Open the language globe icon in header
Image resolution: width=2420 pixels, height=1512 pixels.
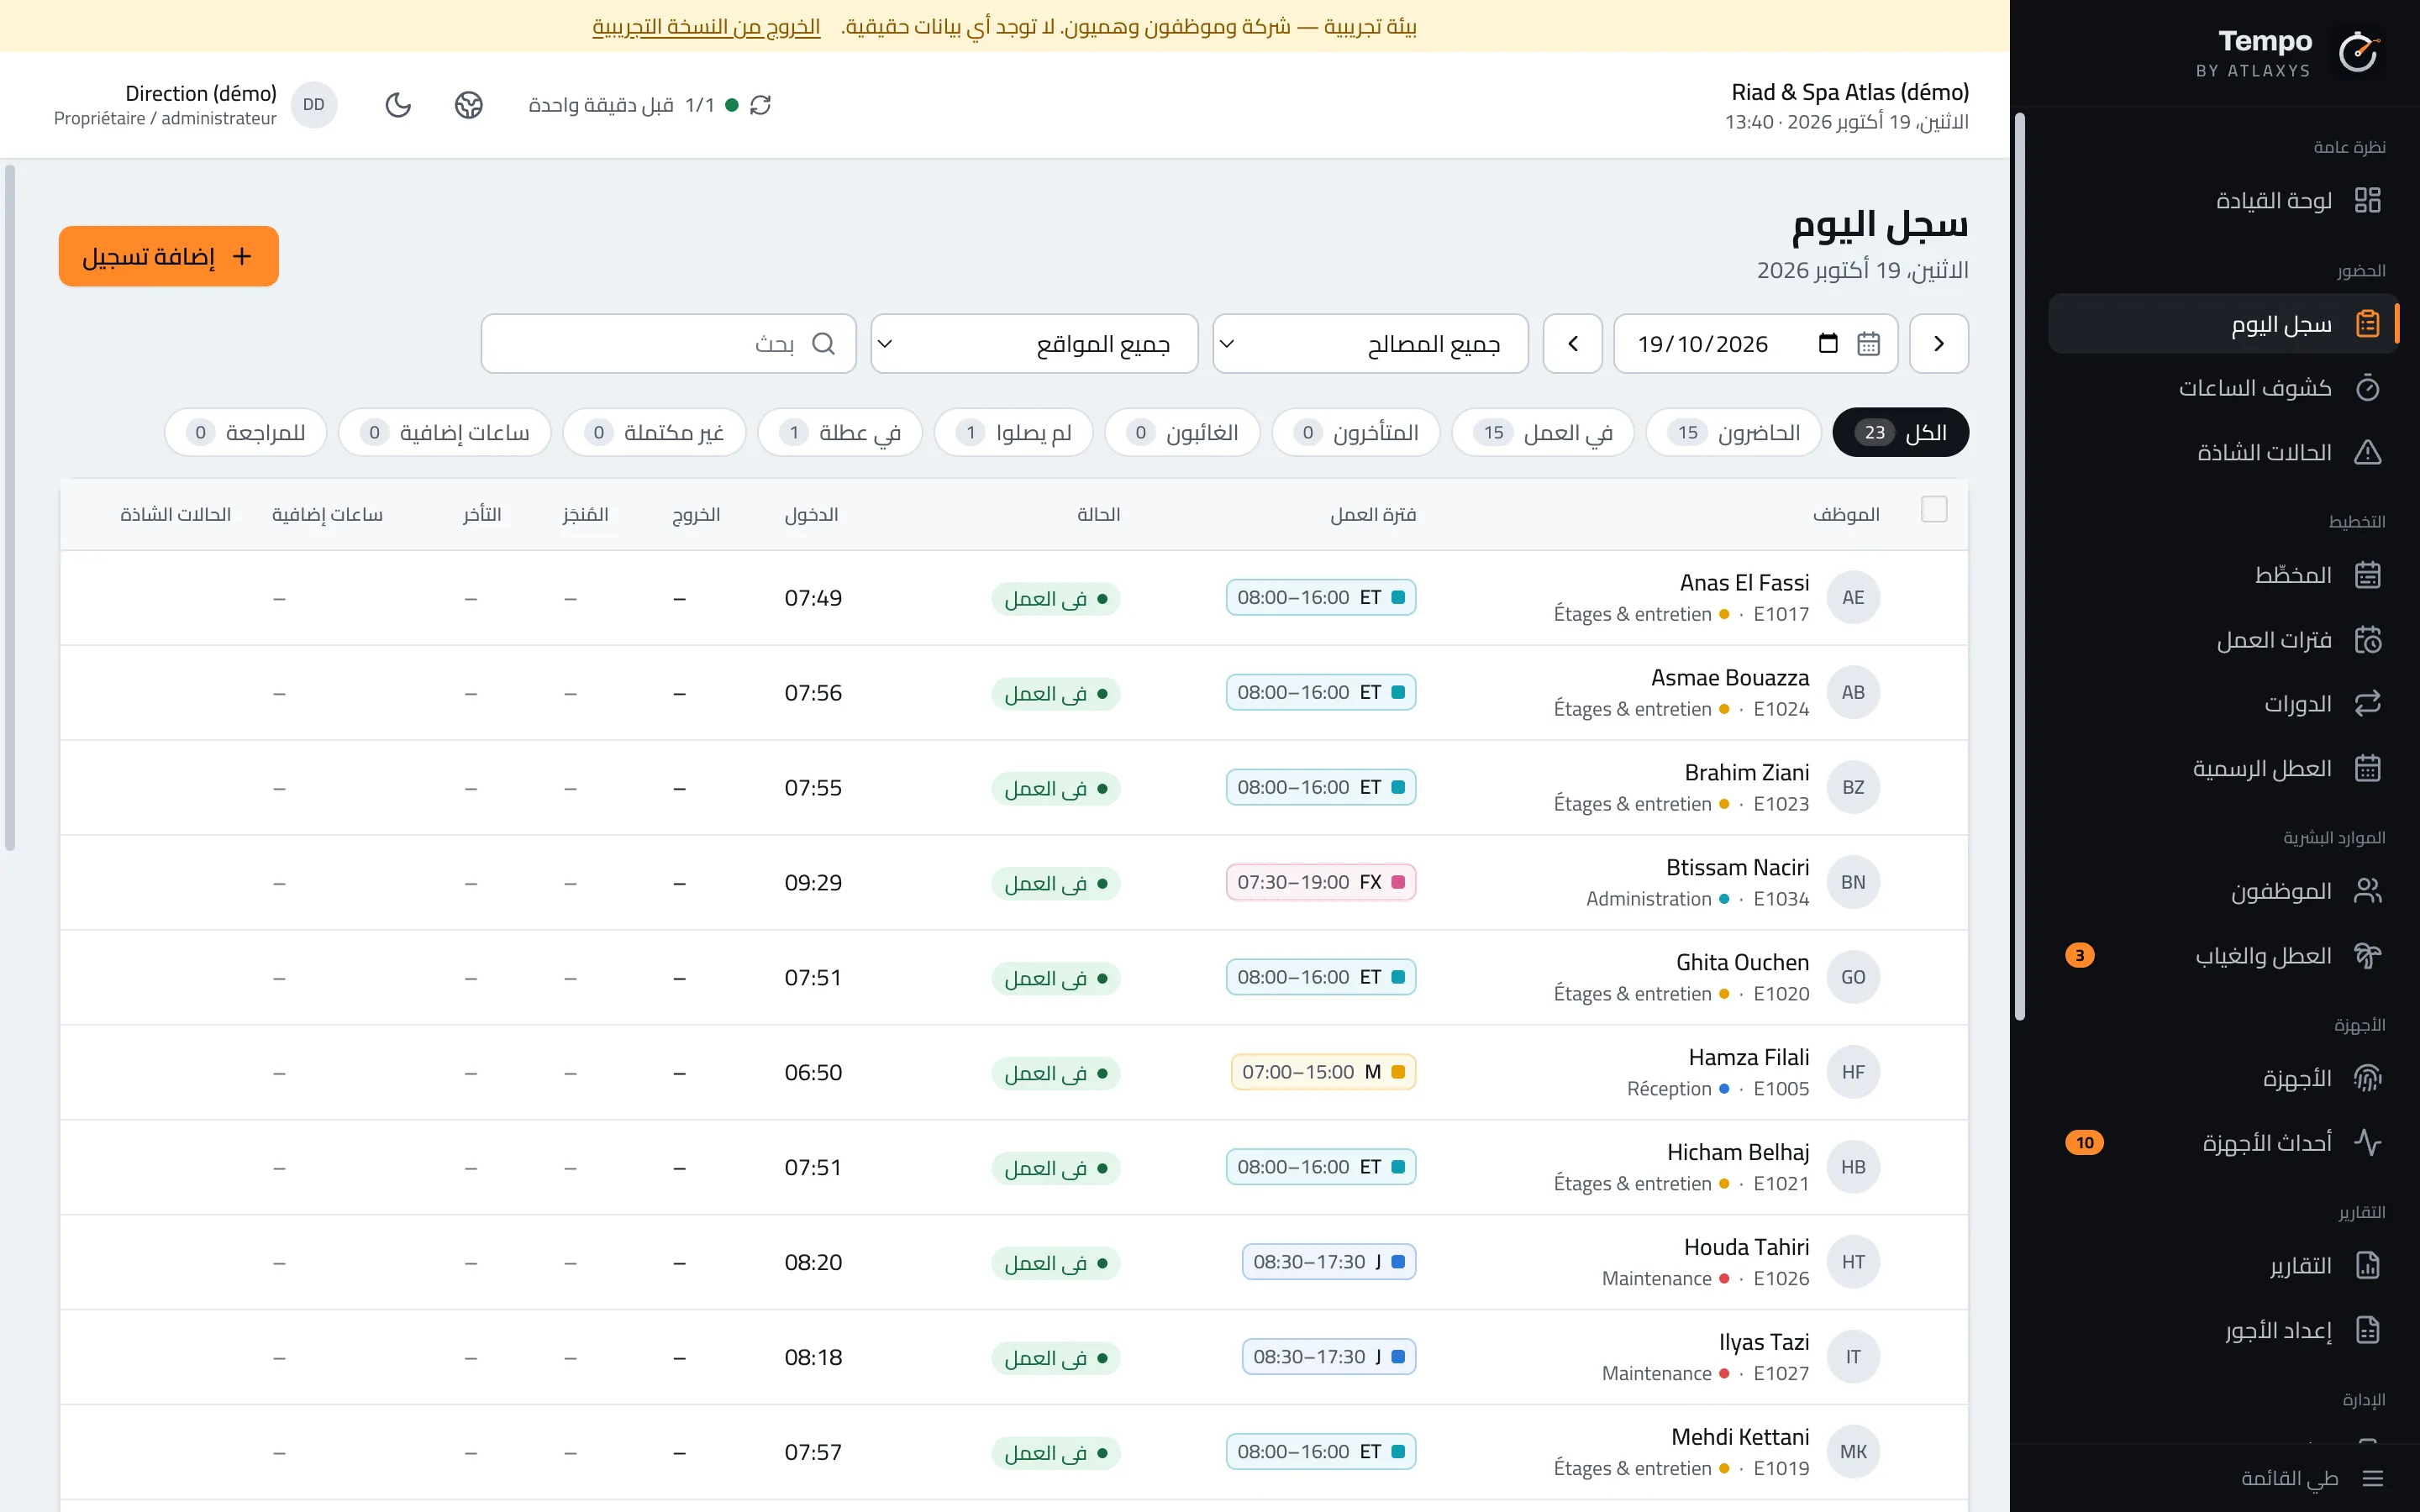coord(468,105)
